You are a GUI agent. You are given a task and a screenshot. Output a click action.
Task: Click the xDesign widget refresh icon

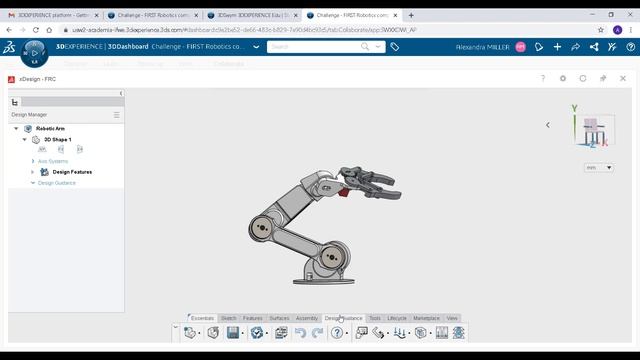tap(583, 78)
